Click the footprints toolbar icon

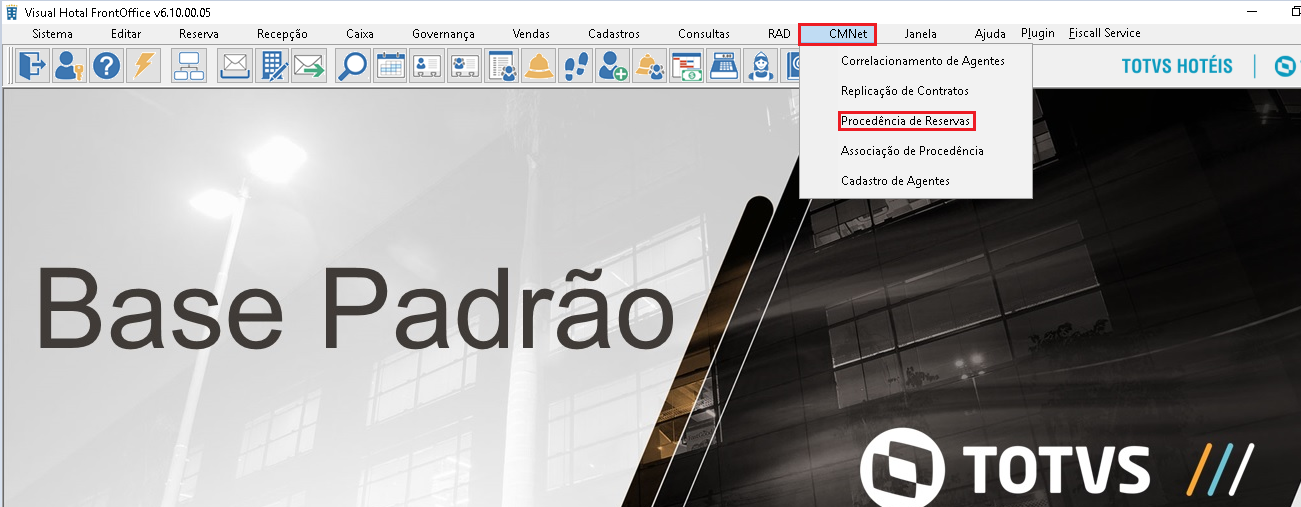click(x=576, y=67)
